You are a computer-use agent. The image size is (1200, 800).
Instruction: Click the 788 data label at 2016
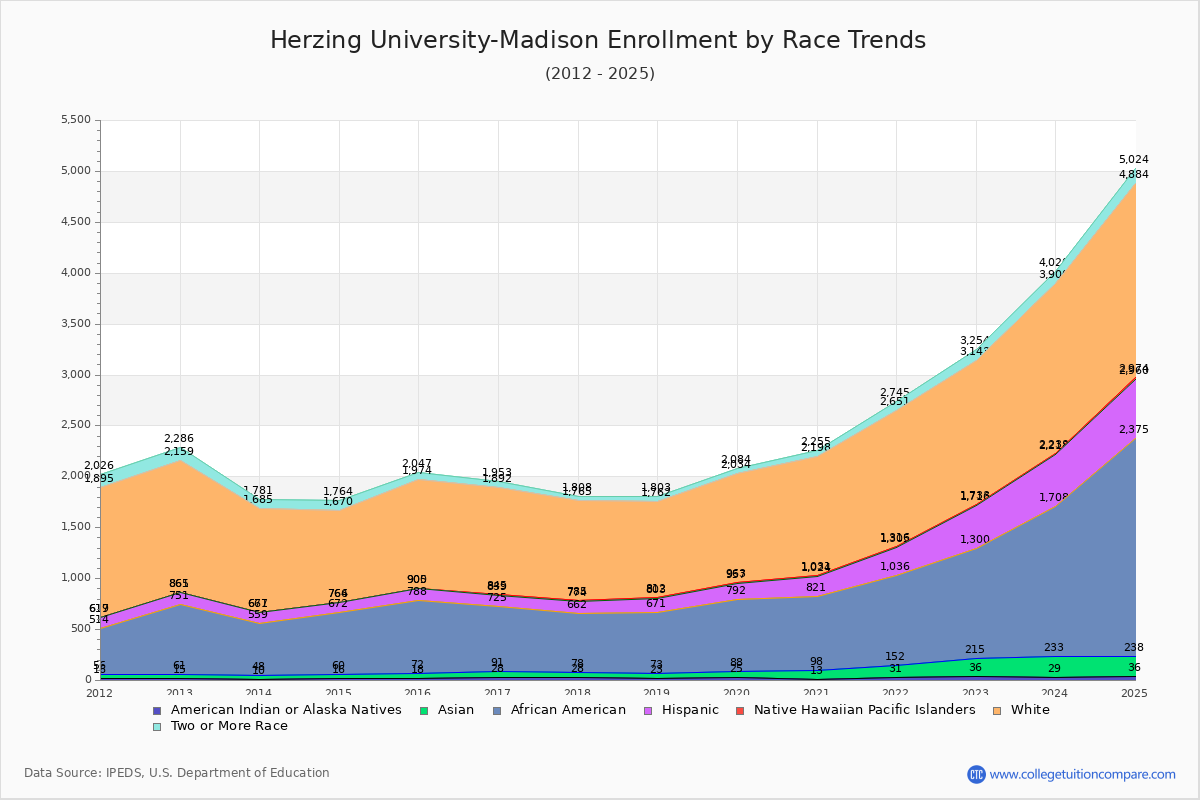click(417, 592)
